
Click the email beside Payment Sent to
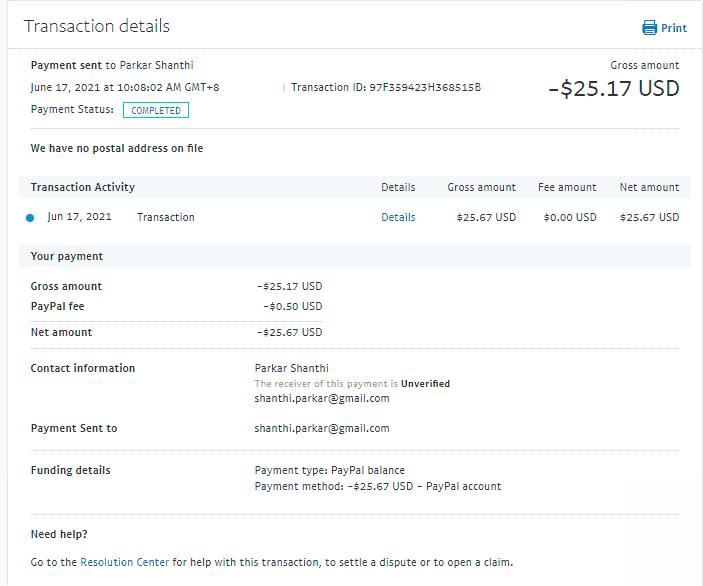pos(322,428)
